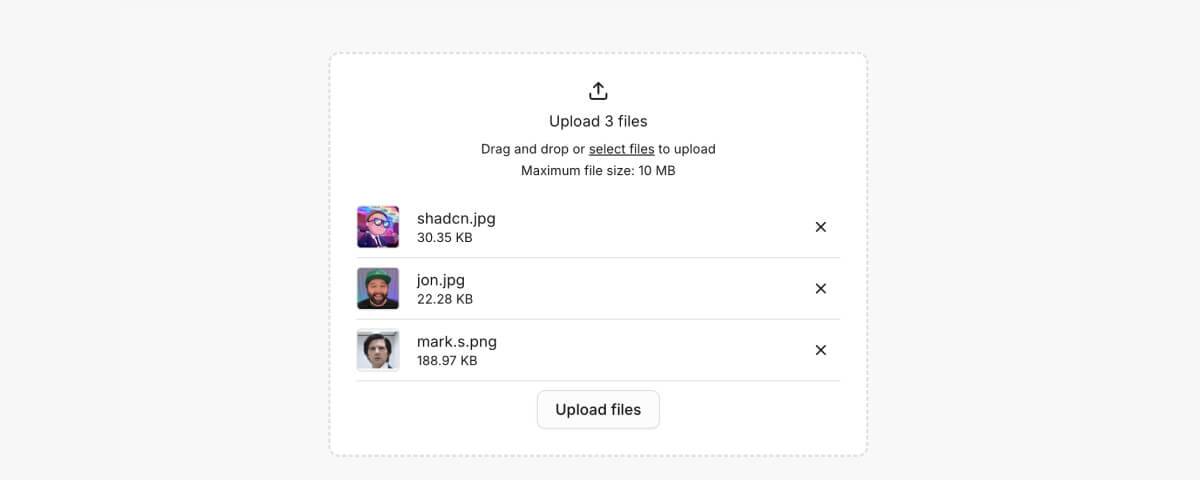Viewport: 1200px width, 480px height.
Task: Click the dashed border of the dropzone
Action: (x=598, y=53)
